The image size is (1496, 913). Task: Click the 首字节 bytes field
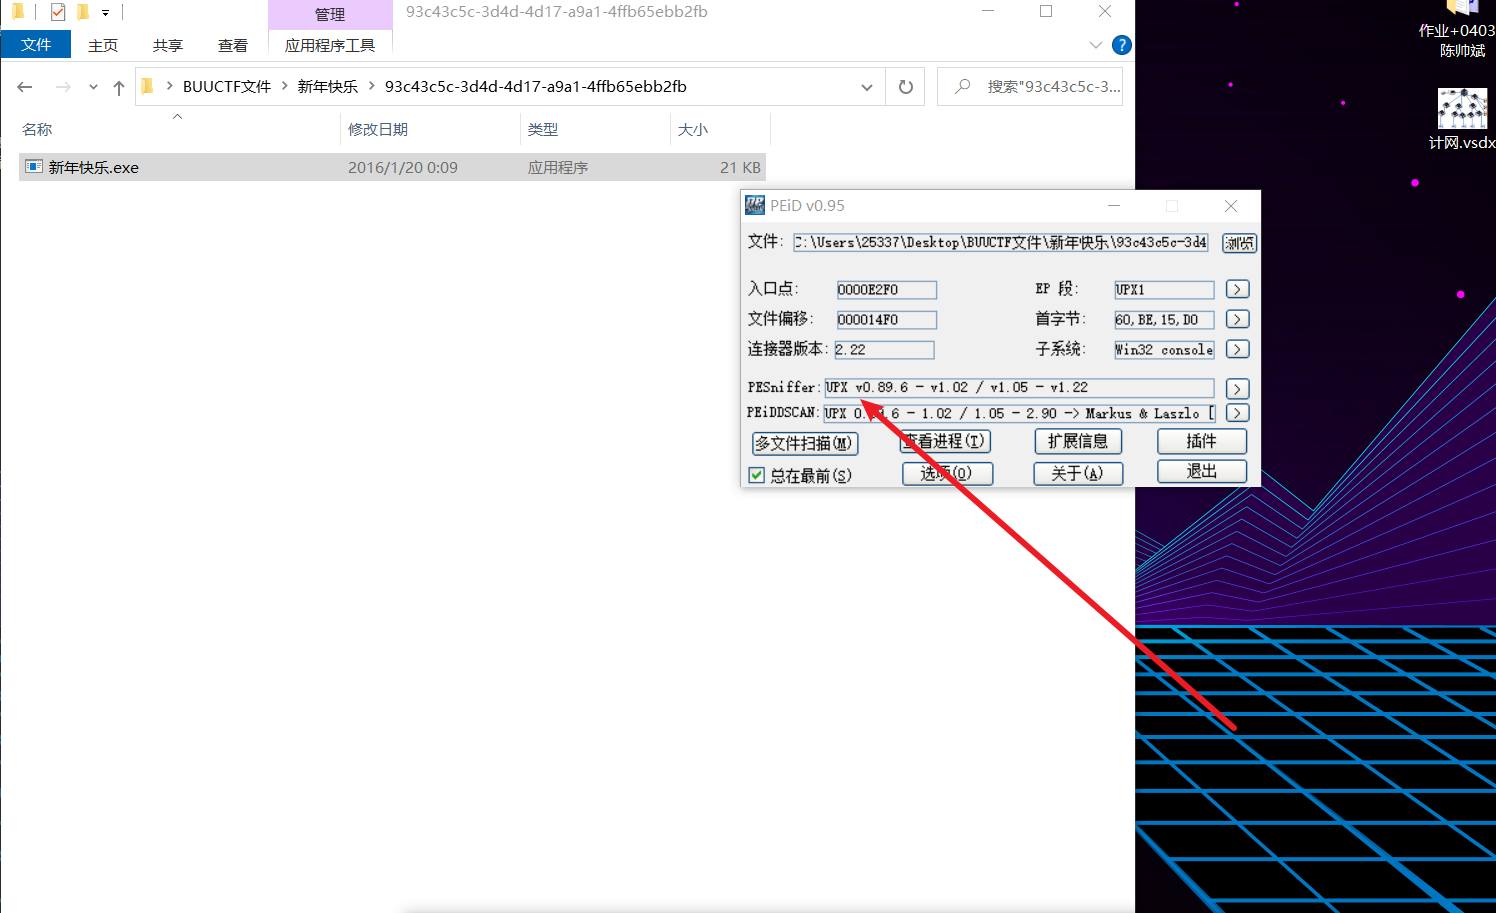[x=1164, y=320]
